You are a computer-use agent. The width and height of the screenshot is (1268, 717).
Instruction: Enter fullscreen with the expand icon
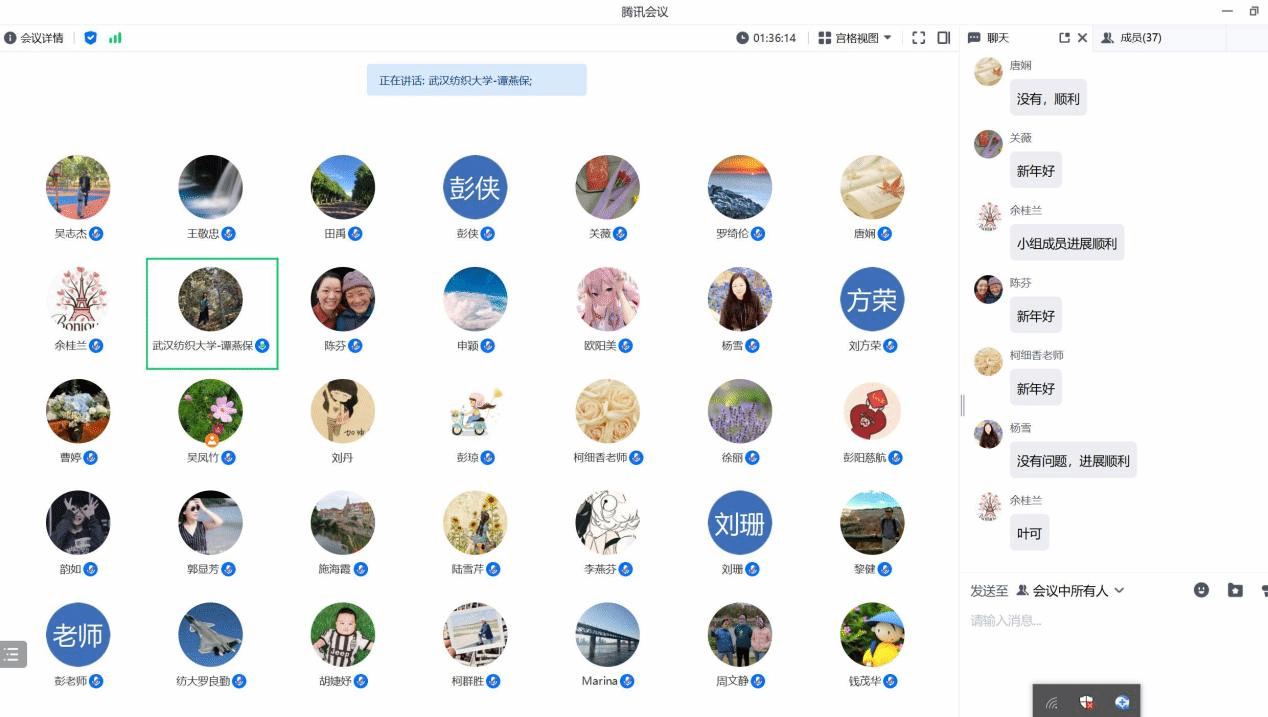[918, 38]
